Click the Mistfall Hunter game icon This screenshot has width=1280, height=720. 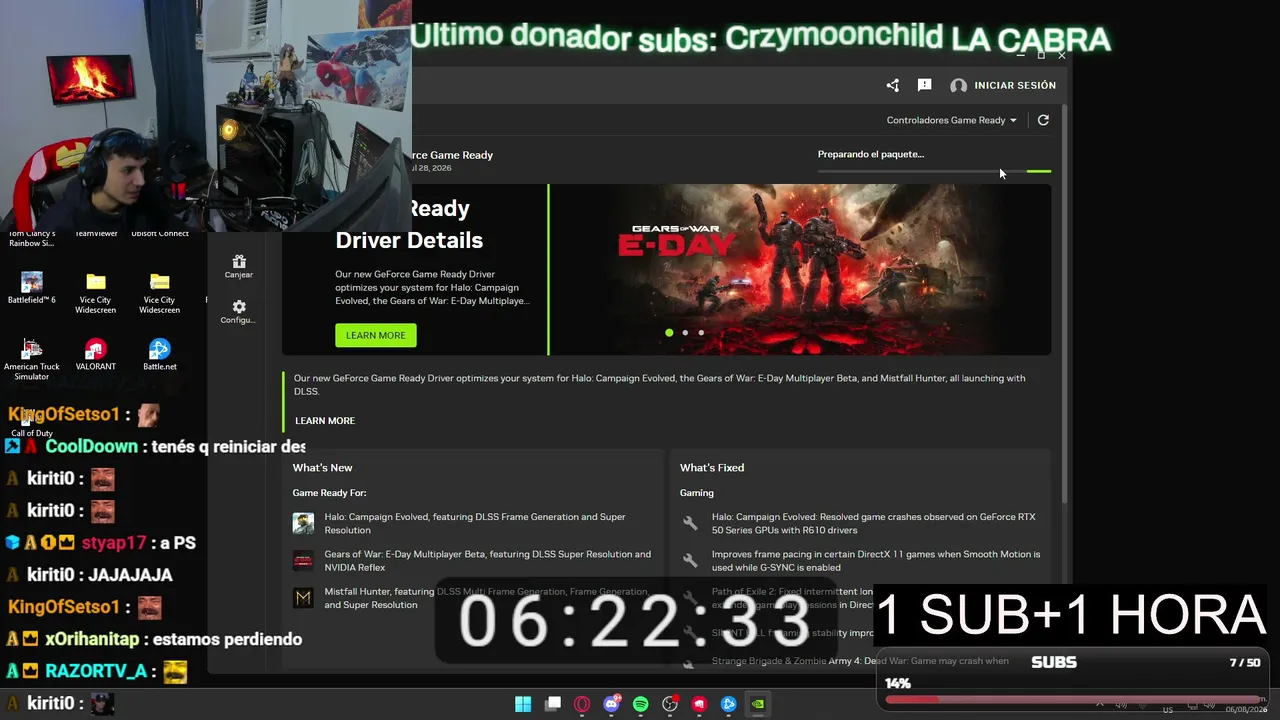pyautogui.click(x=303, y=597)
